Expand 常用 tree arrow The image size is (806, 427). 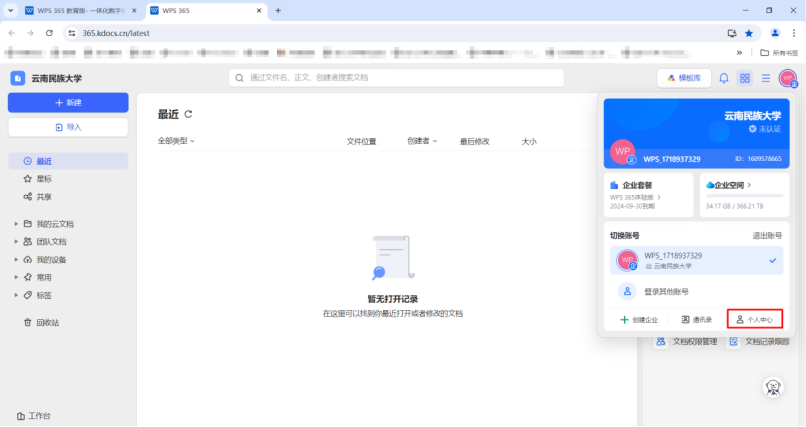[x=16, y=277]
